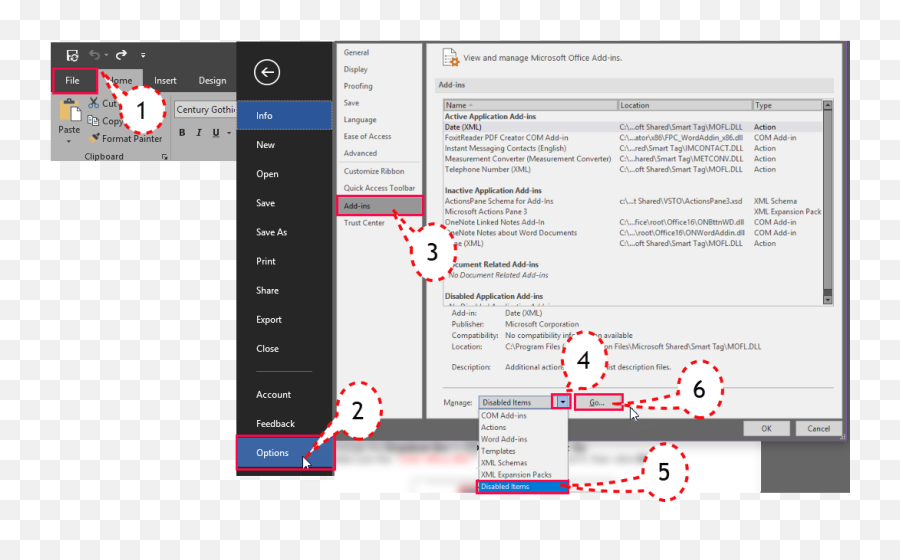Select OneNote Linked Notes Add-In row
The width and height of the screenshot is (900, 560).
click(x=633, y=222)
